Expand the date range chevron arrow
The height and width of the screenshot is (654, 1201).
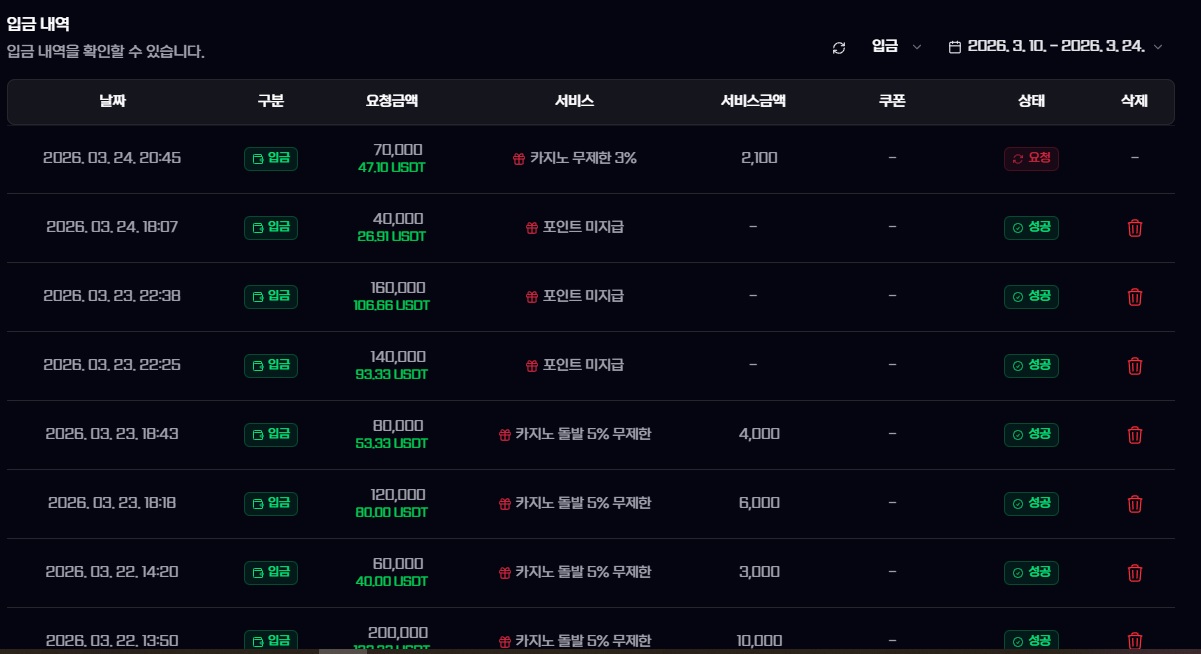click(x=1158, y=47)
